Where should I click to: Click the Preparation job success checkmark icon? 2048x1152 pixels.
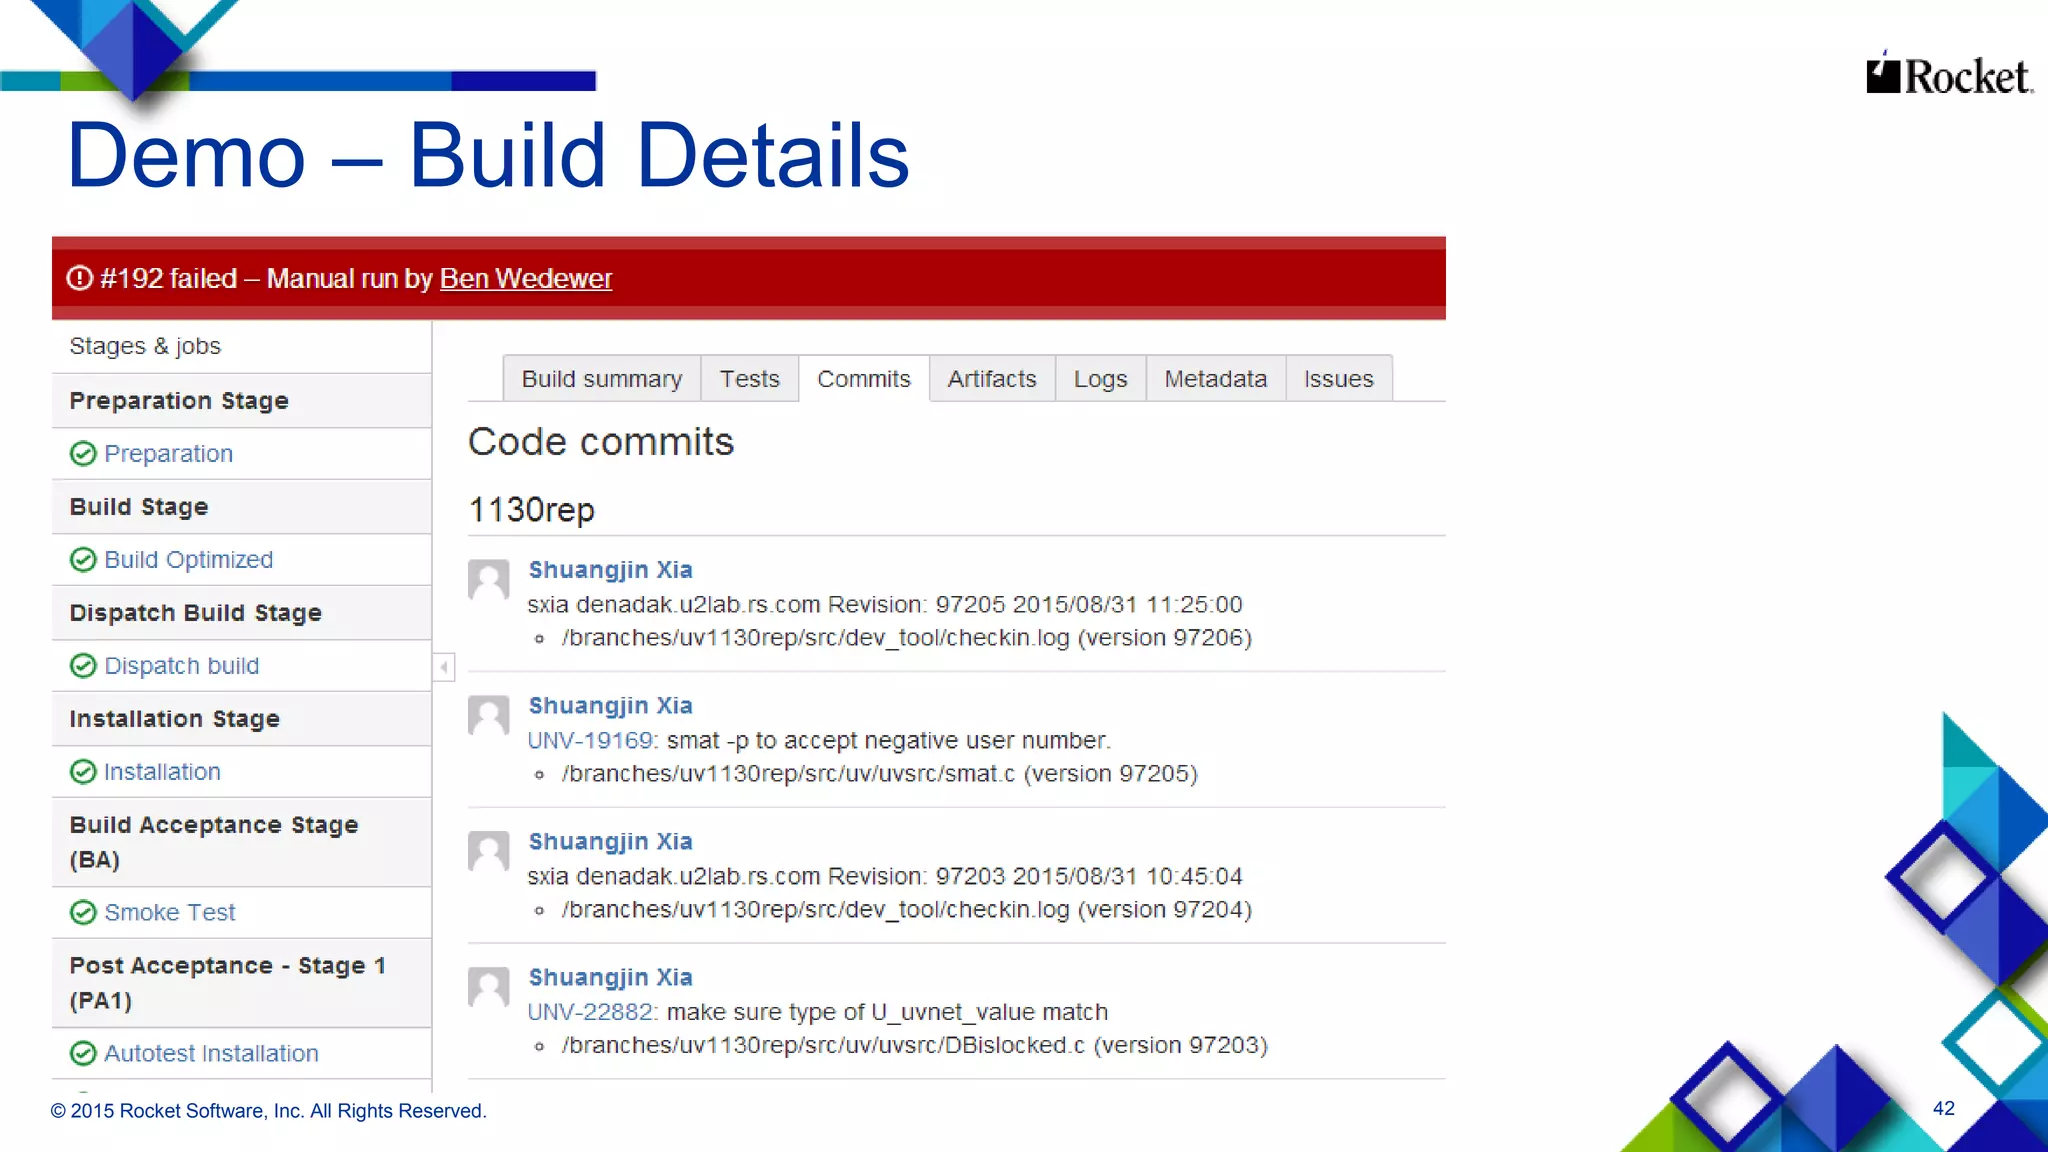click(83, 454)
